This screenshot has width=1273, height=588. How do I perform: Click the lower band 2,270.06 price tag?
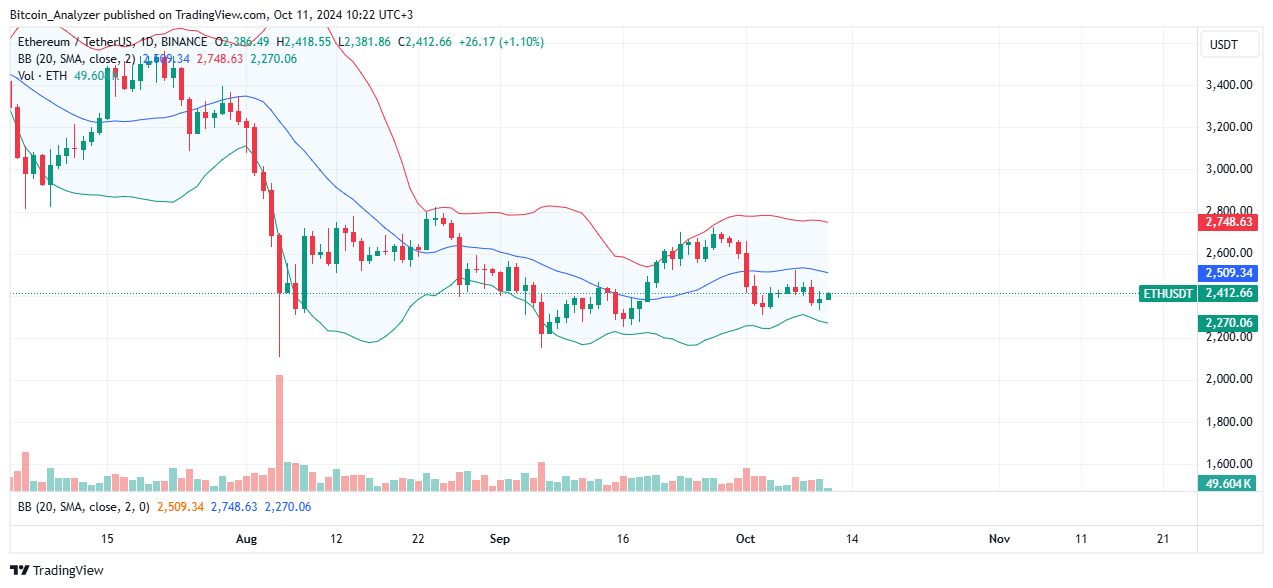point(1228,322)
